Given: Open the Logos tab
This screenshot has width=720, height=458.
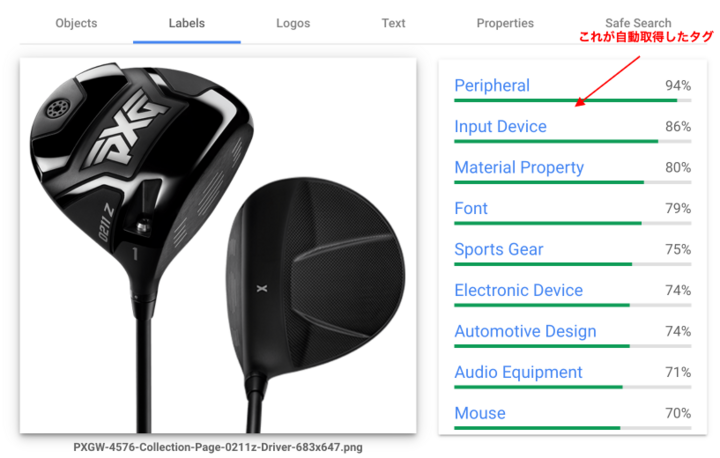Looking at the screenshot, I should pyautogui.click(x=293, y=23).
